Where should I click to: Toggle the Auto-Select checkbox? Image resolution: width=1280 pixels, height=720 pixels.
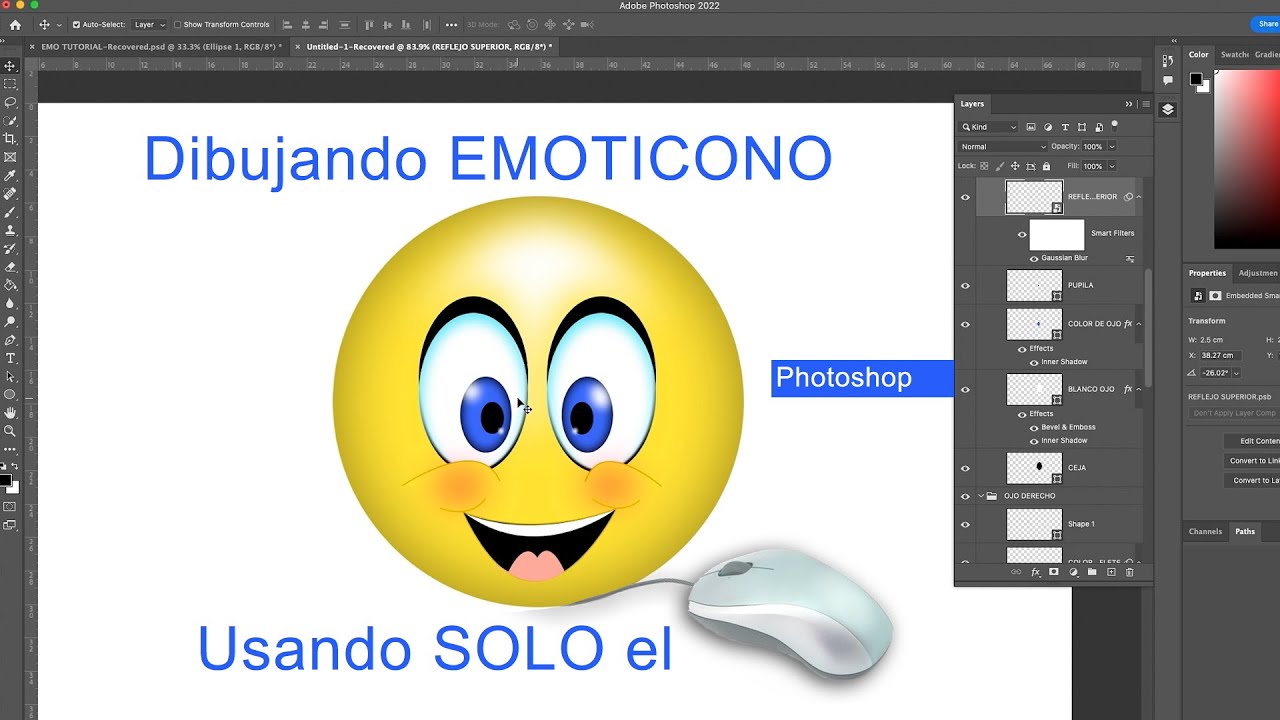point(76,25)
